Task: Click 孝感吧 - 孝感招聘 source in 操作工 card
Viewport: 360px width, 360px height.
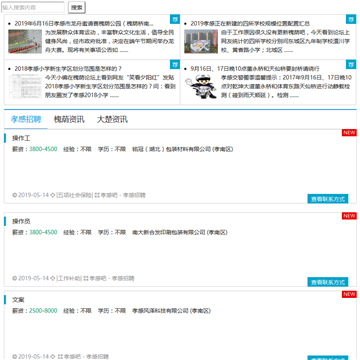Action: pos(123,195)
